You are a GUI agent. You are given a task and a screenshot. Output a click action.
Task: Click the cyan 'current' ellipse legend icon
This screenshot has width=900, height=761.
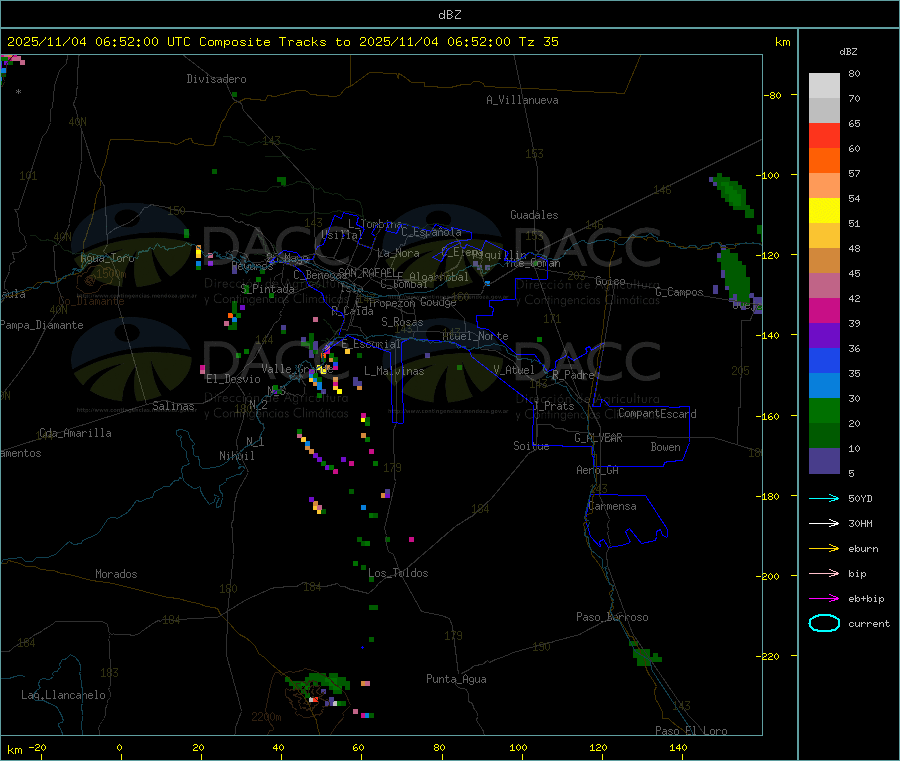[824, 623]
